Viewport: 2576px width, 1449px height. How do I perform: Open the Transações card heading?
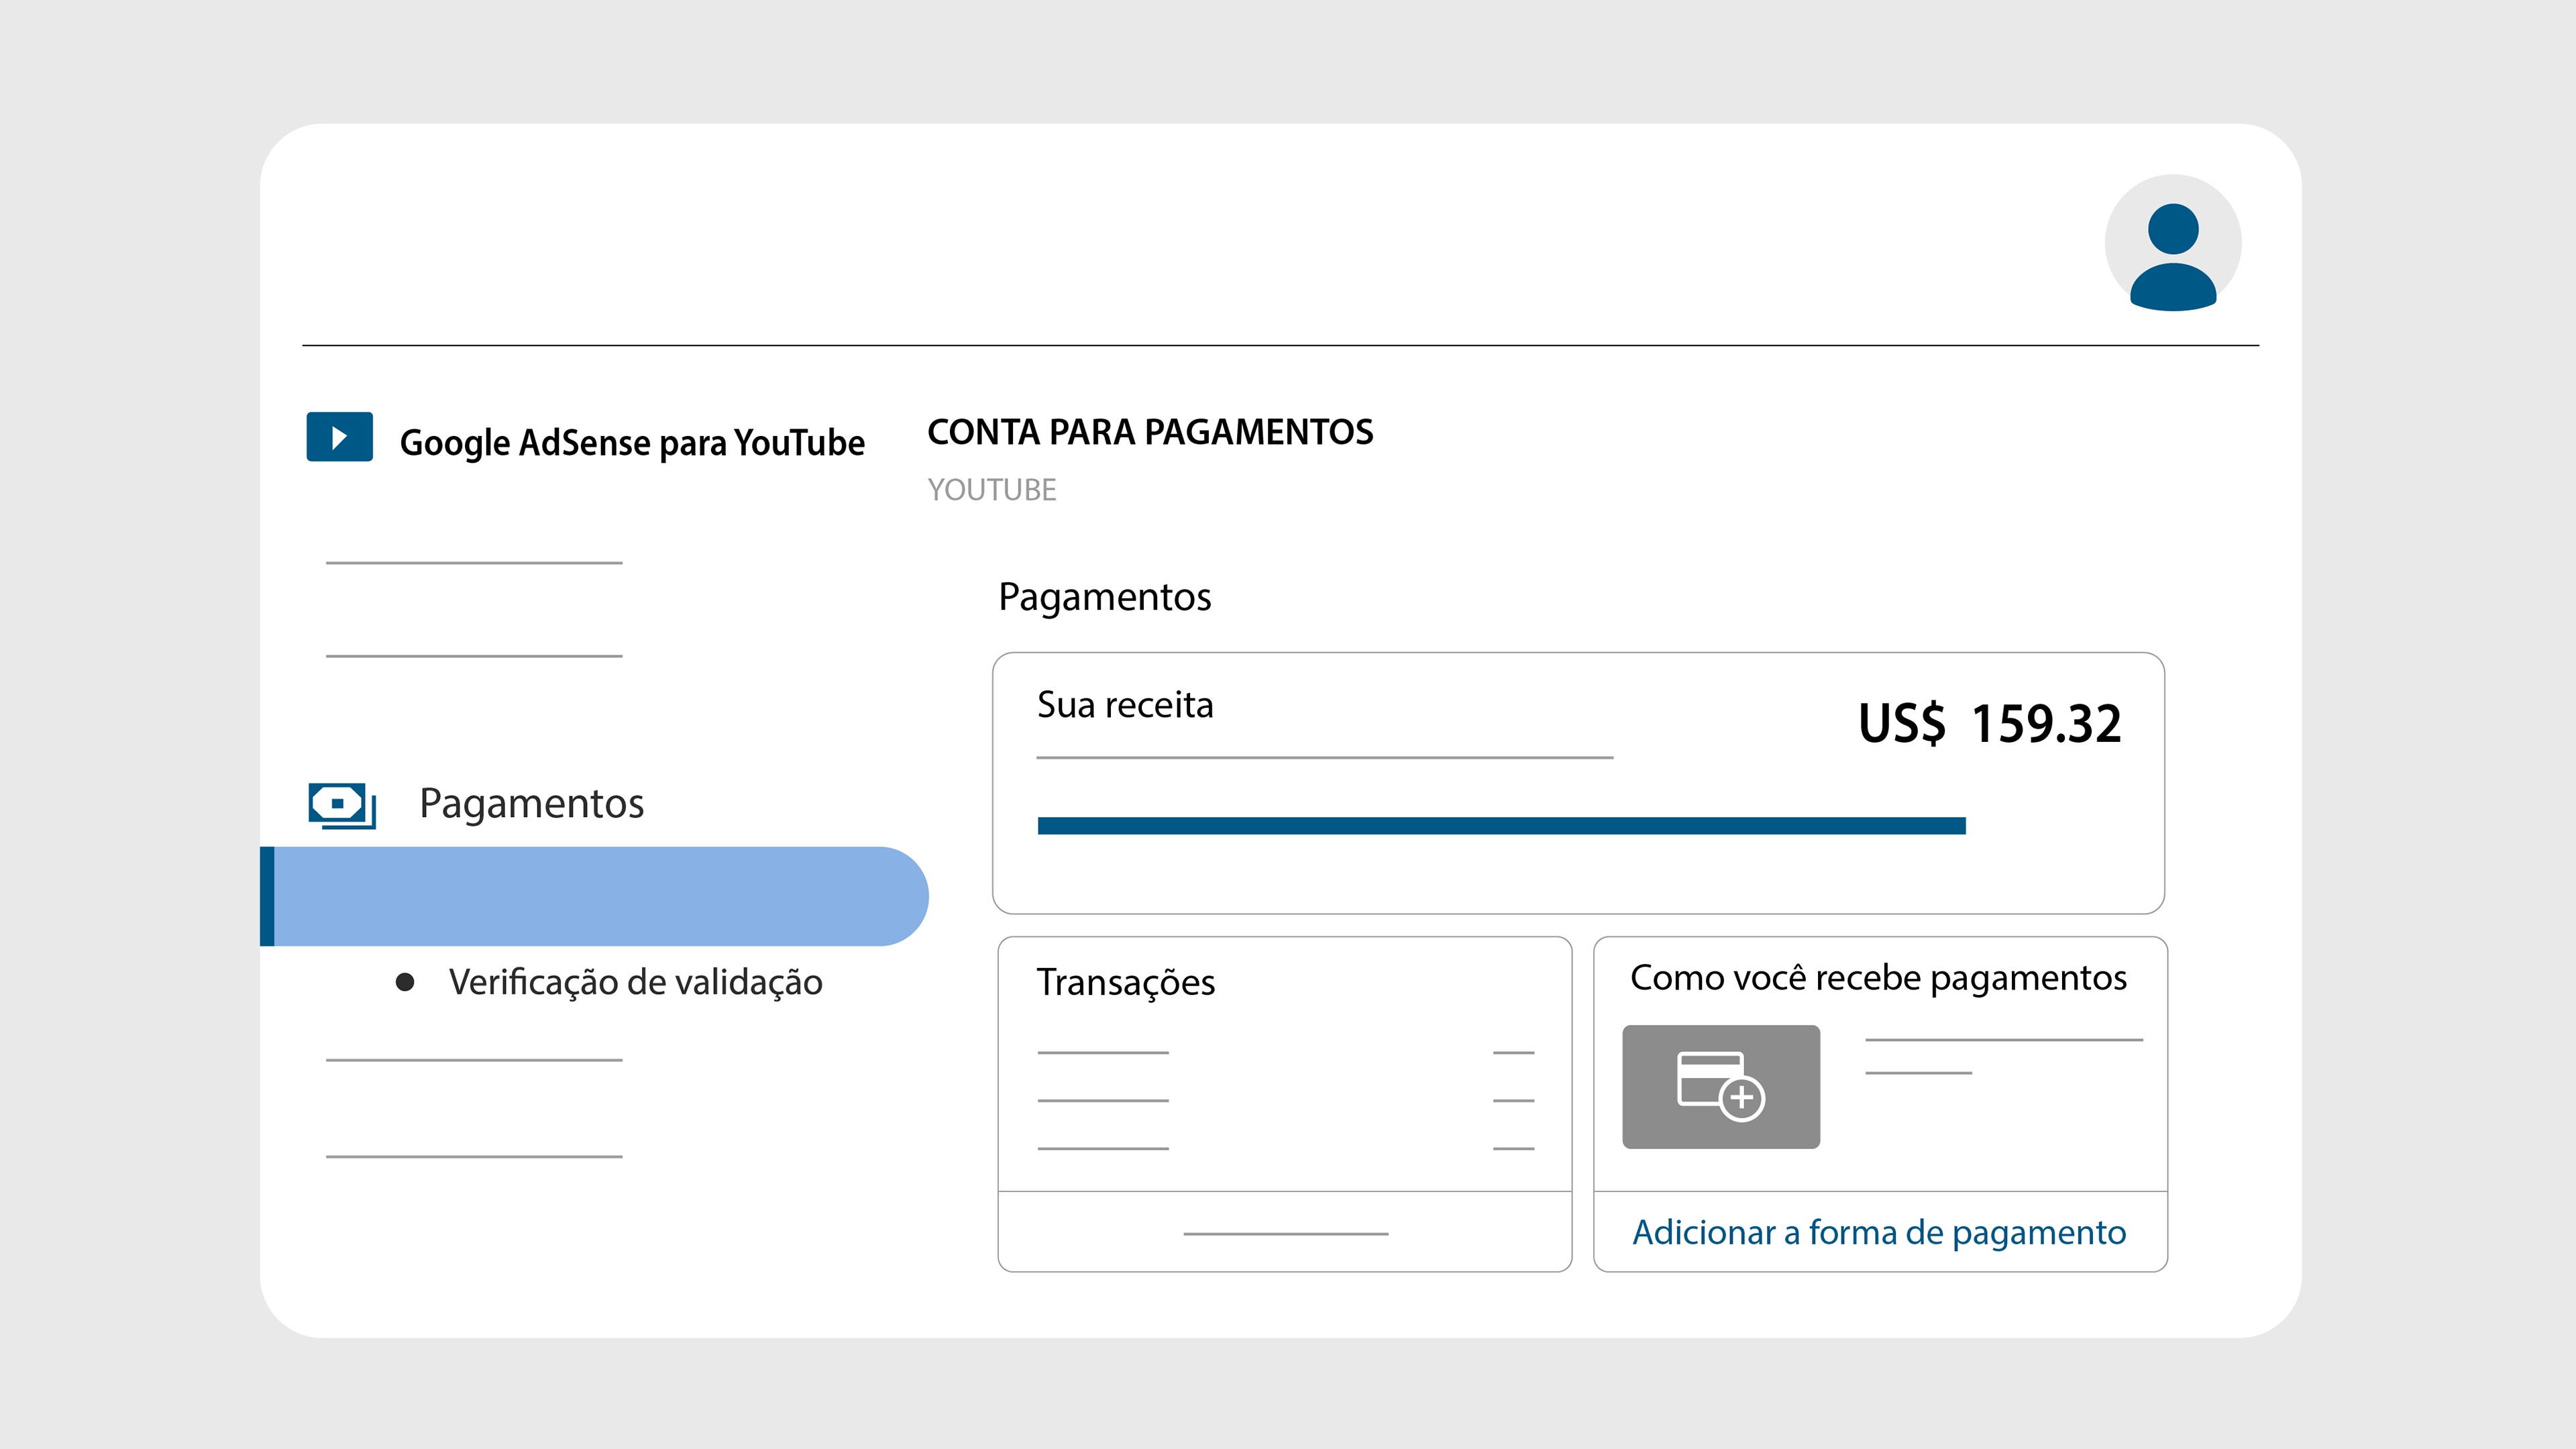click(1125, 982)
